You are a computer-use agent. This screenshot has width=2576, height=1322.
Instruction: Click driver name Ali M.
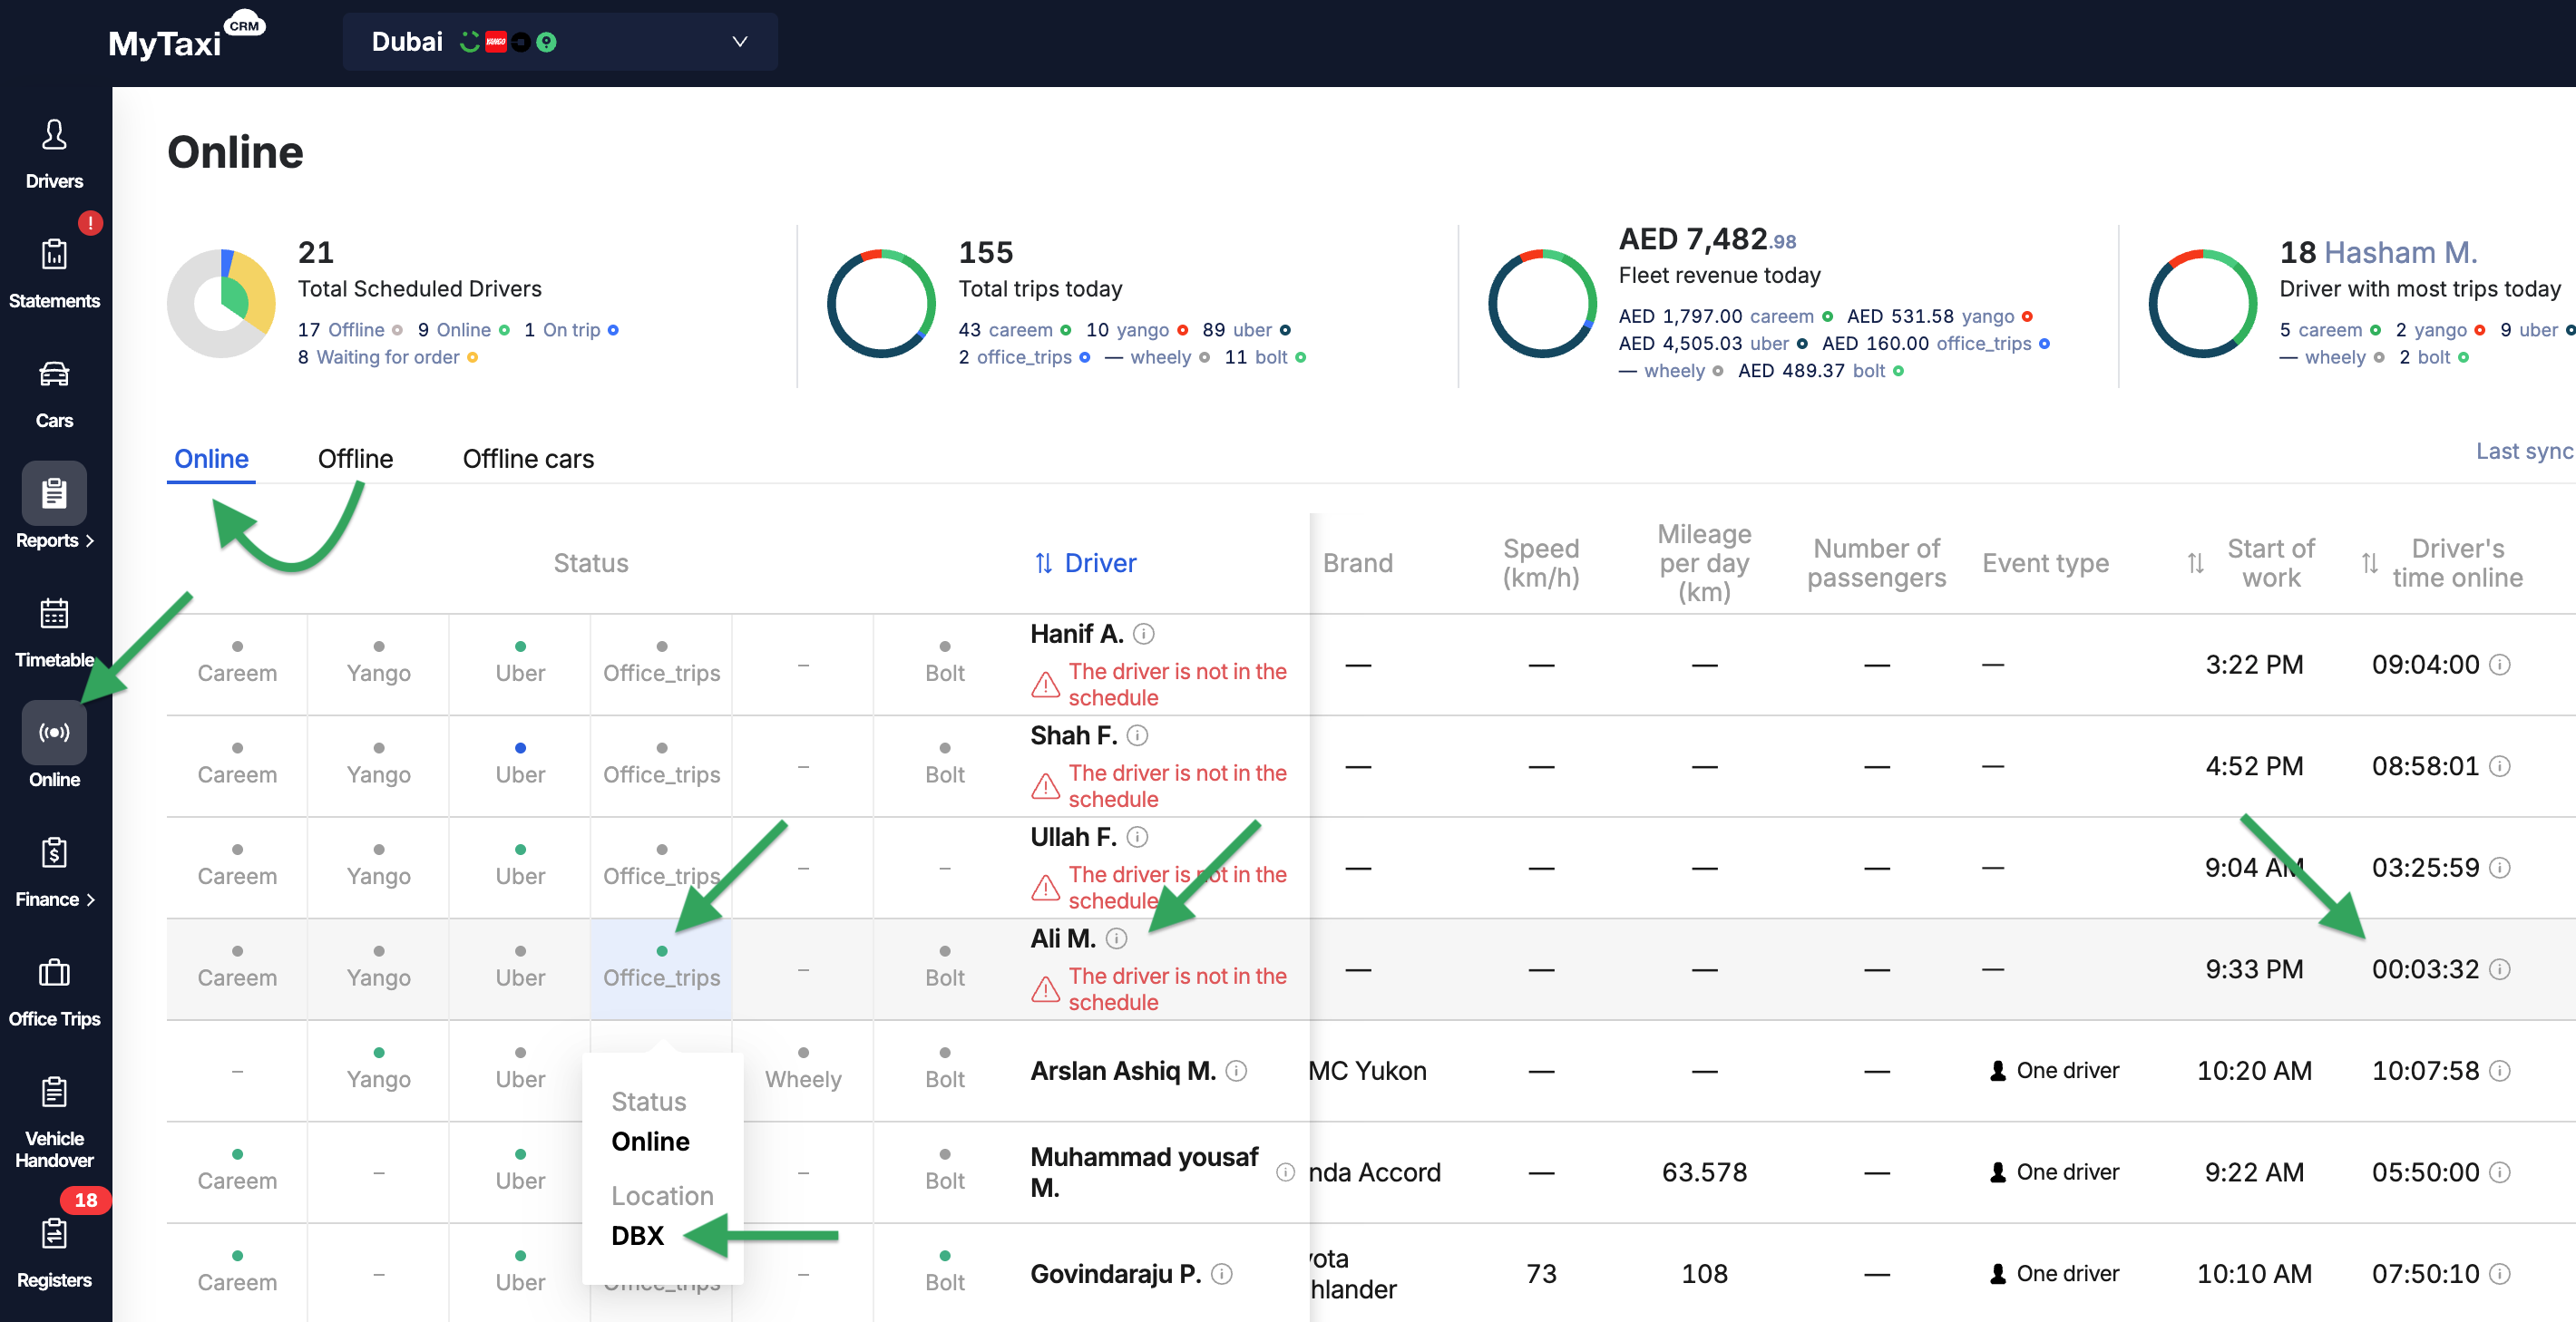pyautogui.click(x=1063, y=938)
